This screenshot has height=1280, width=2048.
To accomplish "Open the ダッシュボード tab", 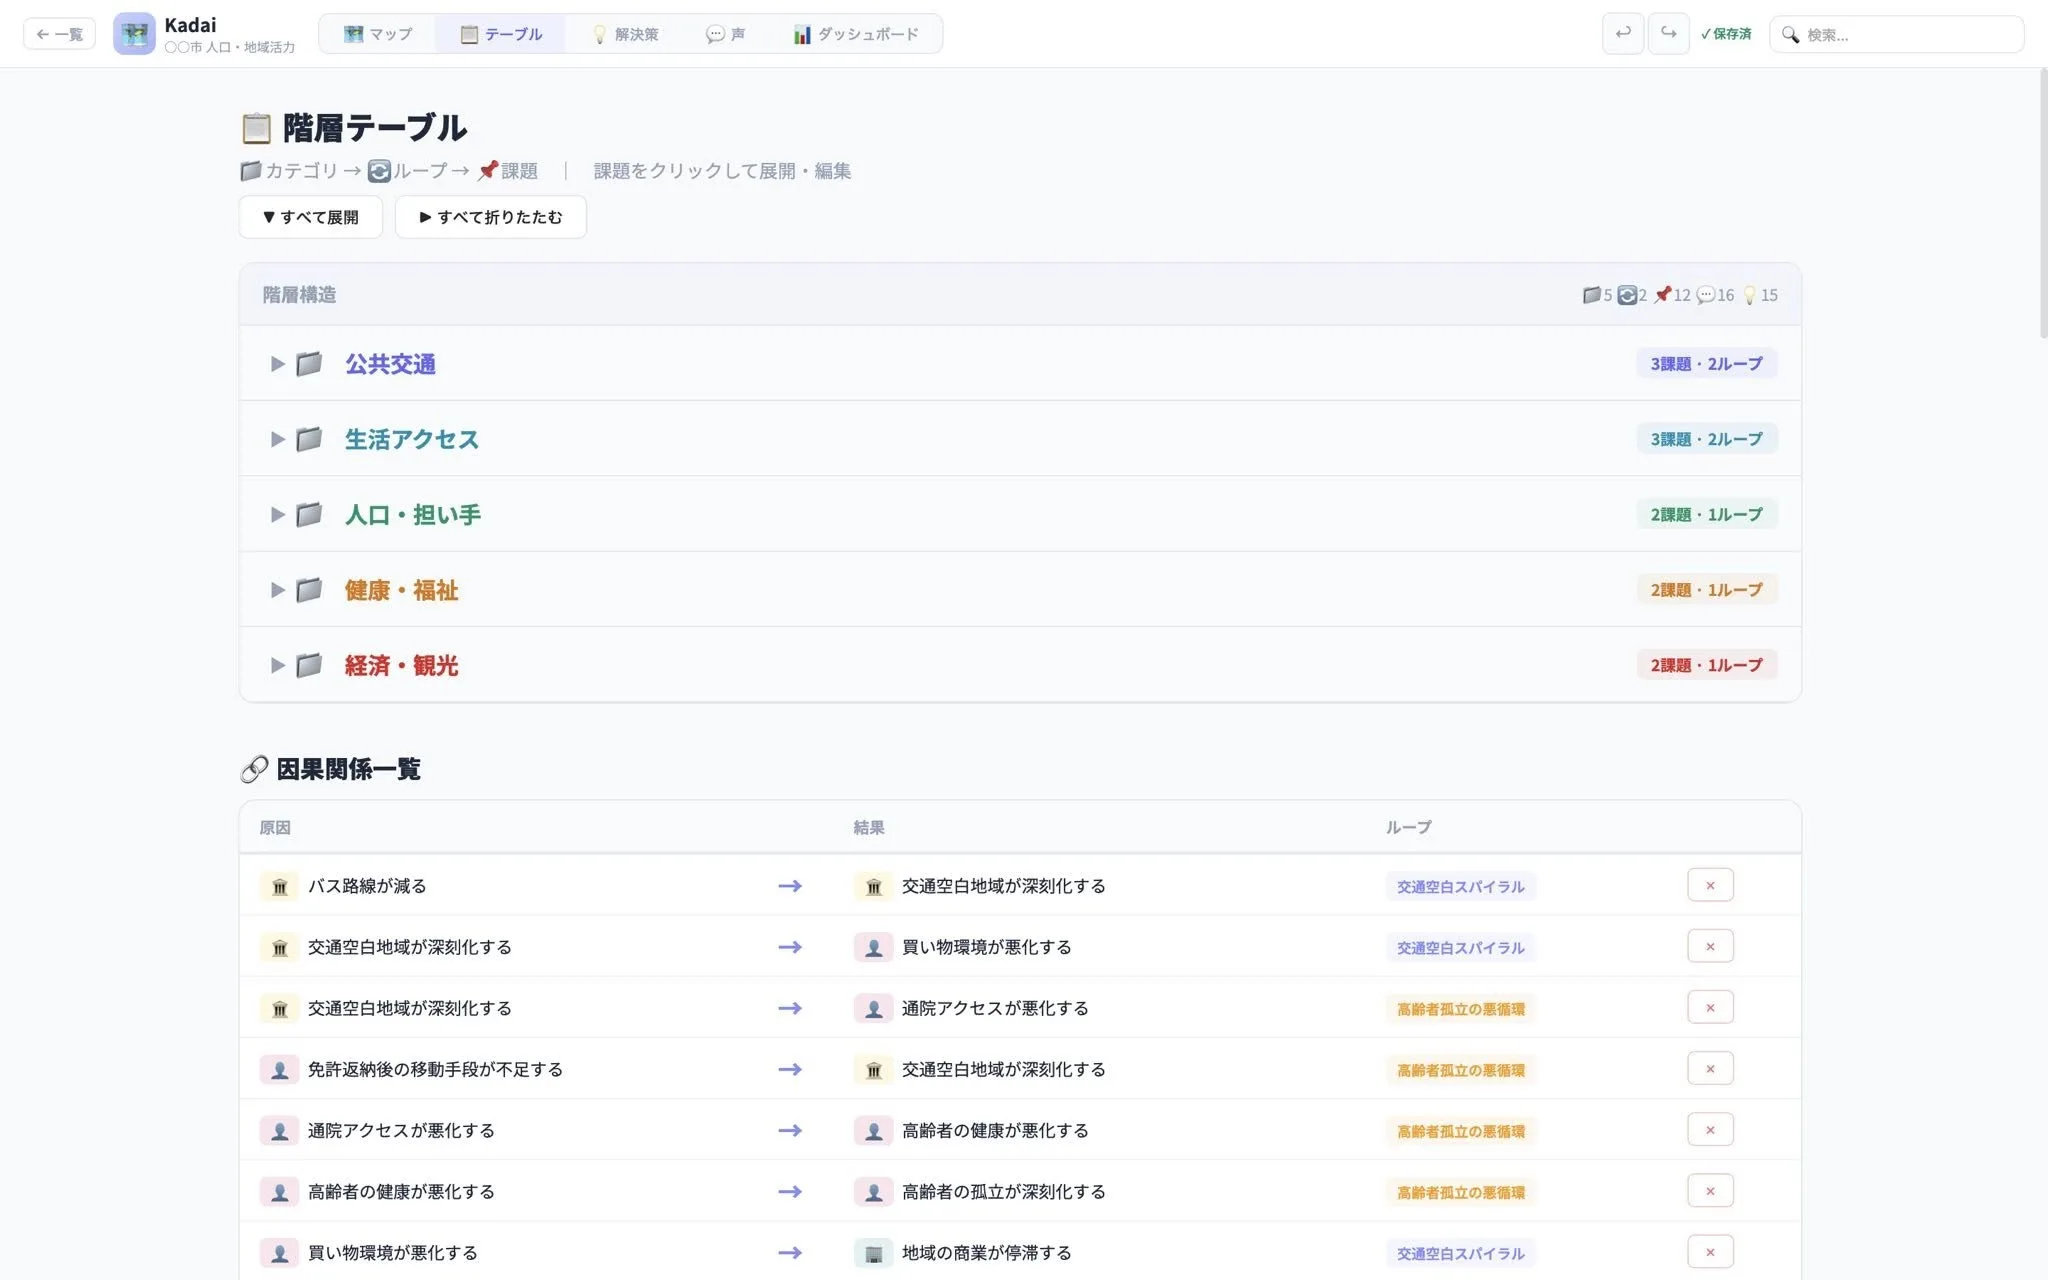I will coord(855,34).
